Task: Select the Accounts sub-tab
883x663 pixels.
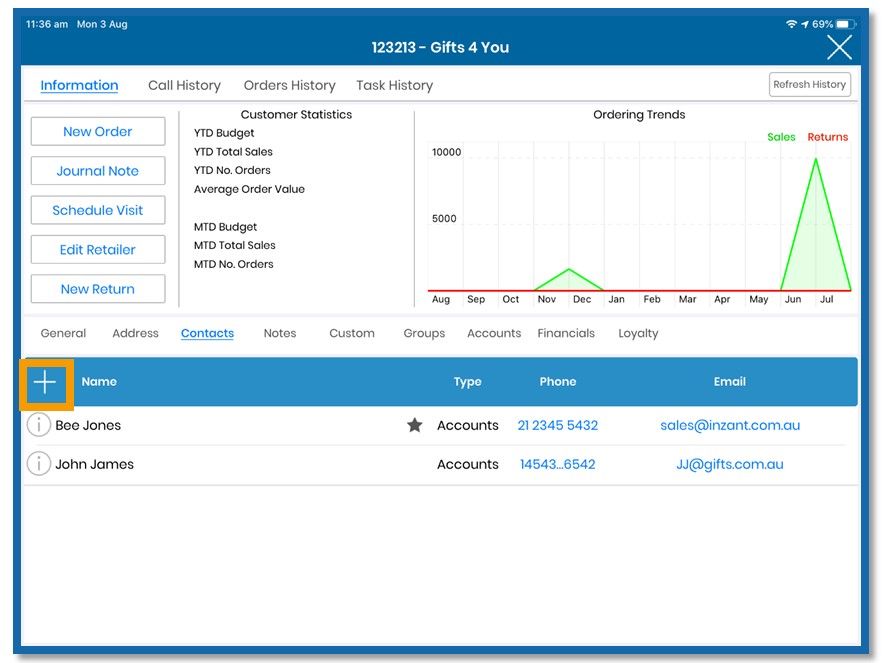Action: tap(494, 333)
